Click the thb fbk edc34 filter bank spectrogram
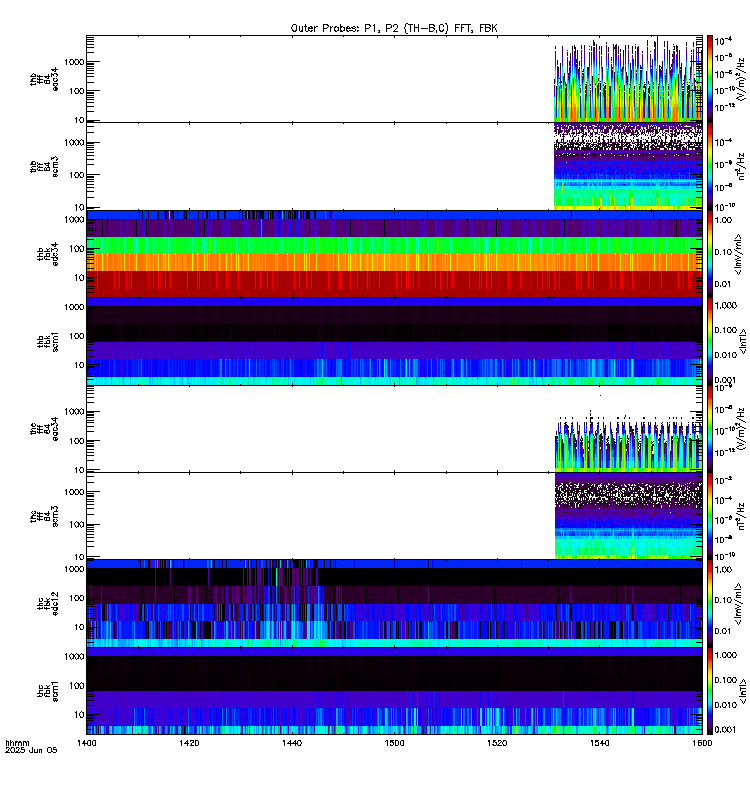This screenshot has width=750, height=800. pos(394,254)
